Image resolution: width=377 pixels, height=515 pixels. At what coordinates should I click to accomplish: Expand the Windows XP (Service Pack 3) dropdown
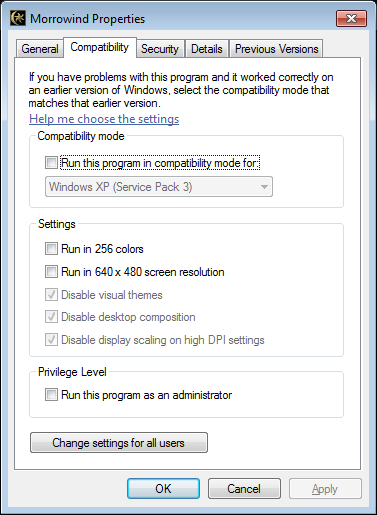click(x=159, y=187)
